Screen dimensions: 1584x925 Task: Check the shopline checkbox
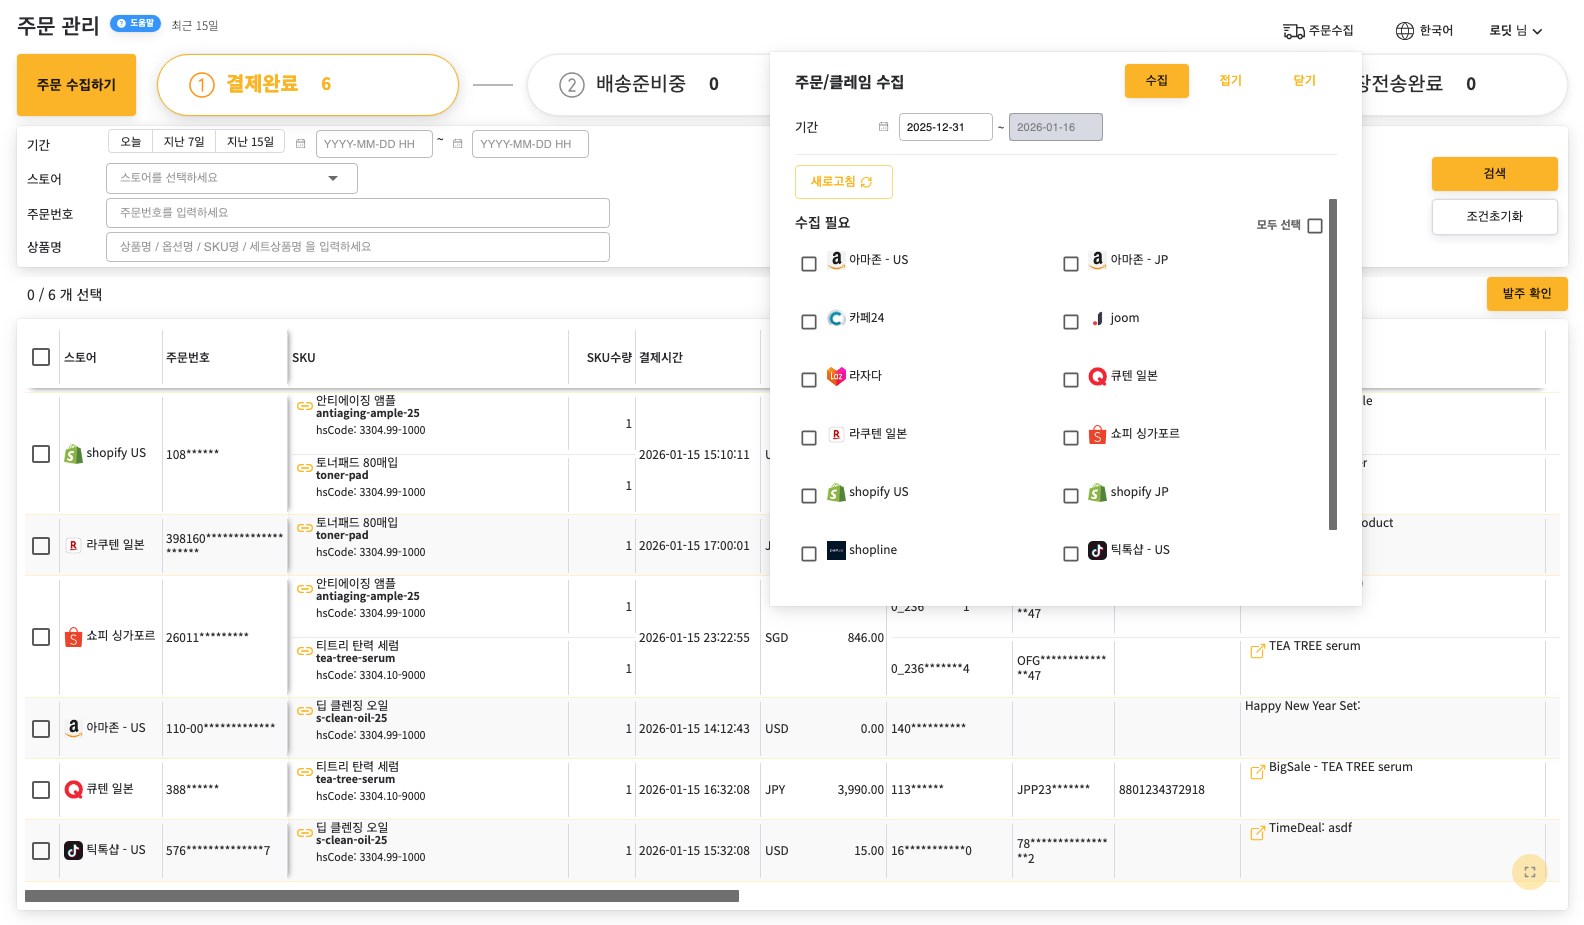click(x=809, y=554)
